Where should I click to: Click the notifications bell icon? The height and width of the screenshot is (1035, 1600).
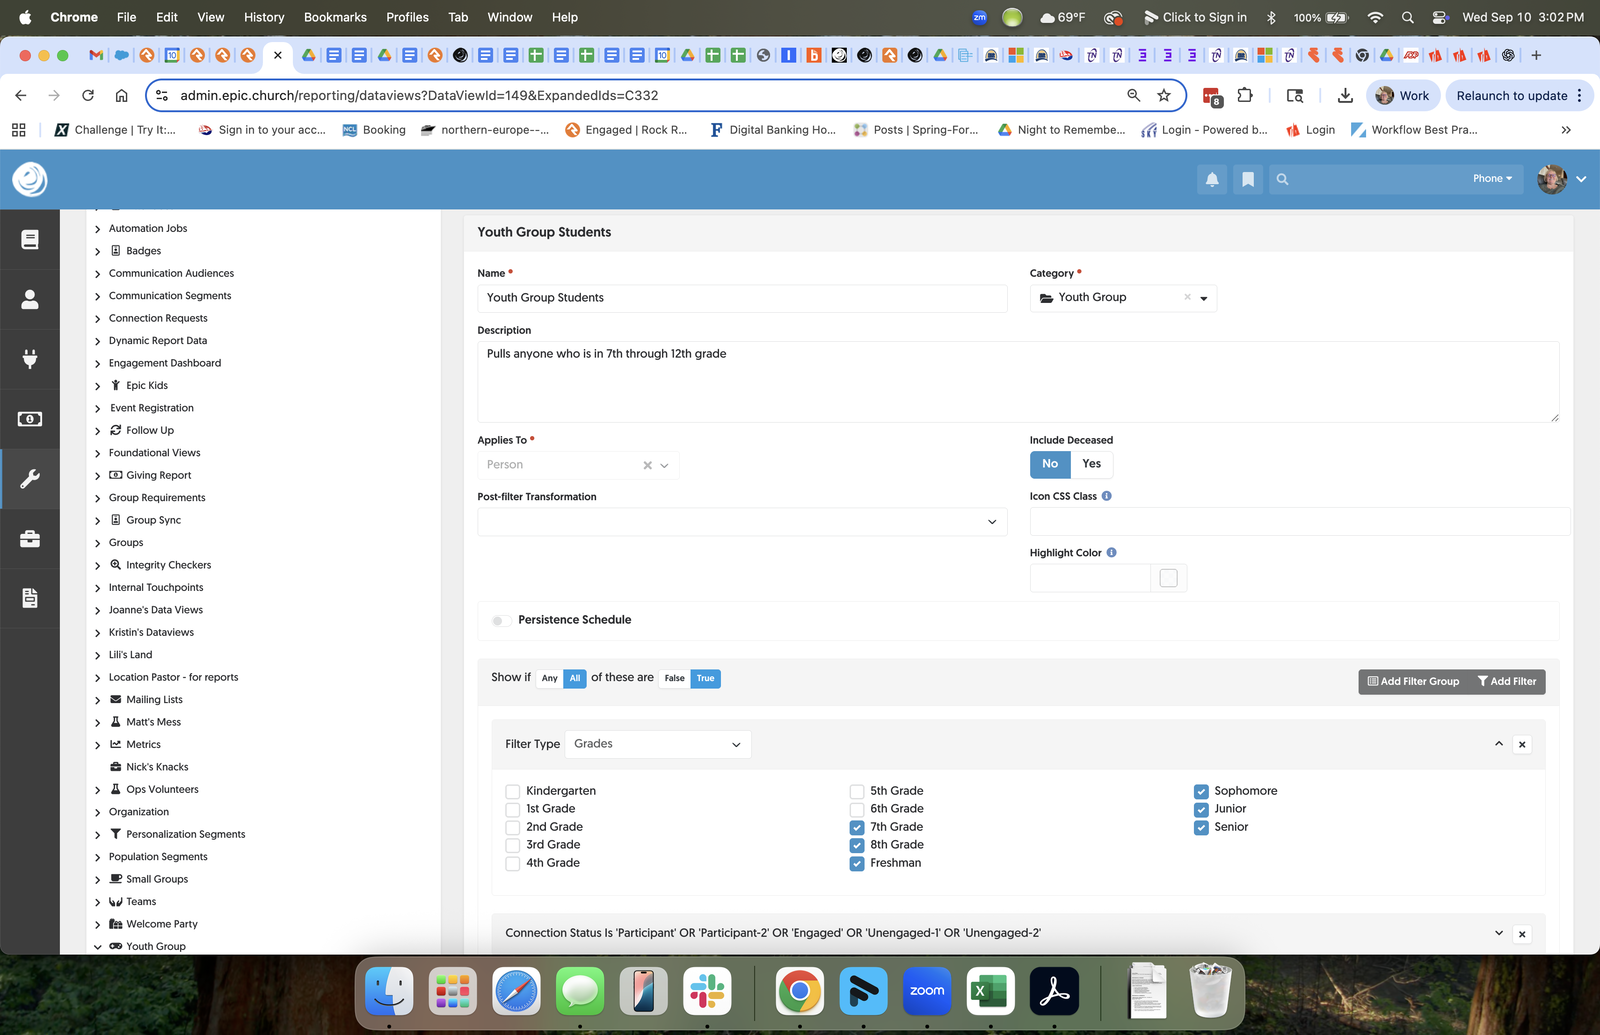click(x=1212, y=179)
